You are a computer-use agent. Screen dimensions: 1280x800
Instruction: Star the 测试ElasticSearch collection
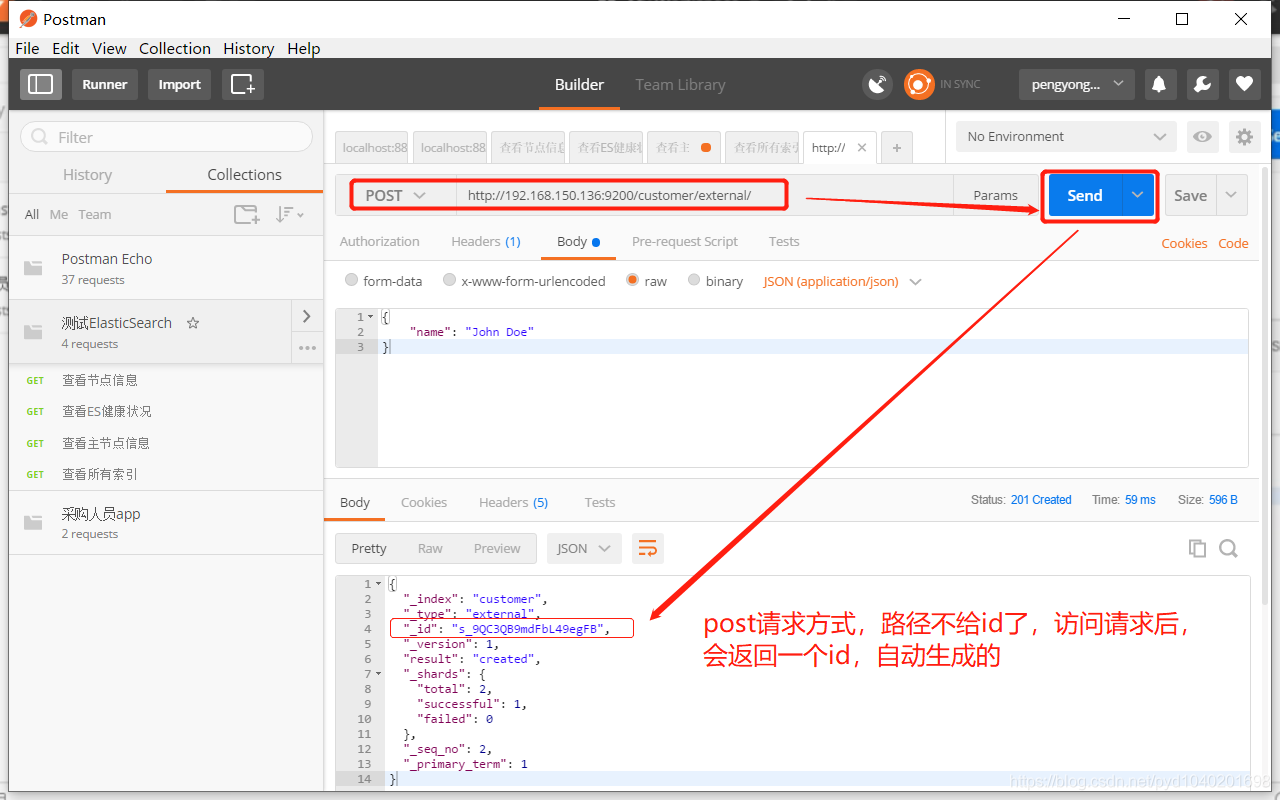point(193,323)
